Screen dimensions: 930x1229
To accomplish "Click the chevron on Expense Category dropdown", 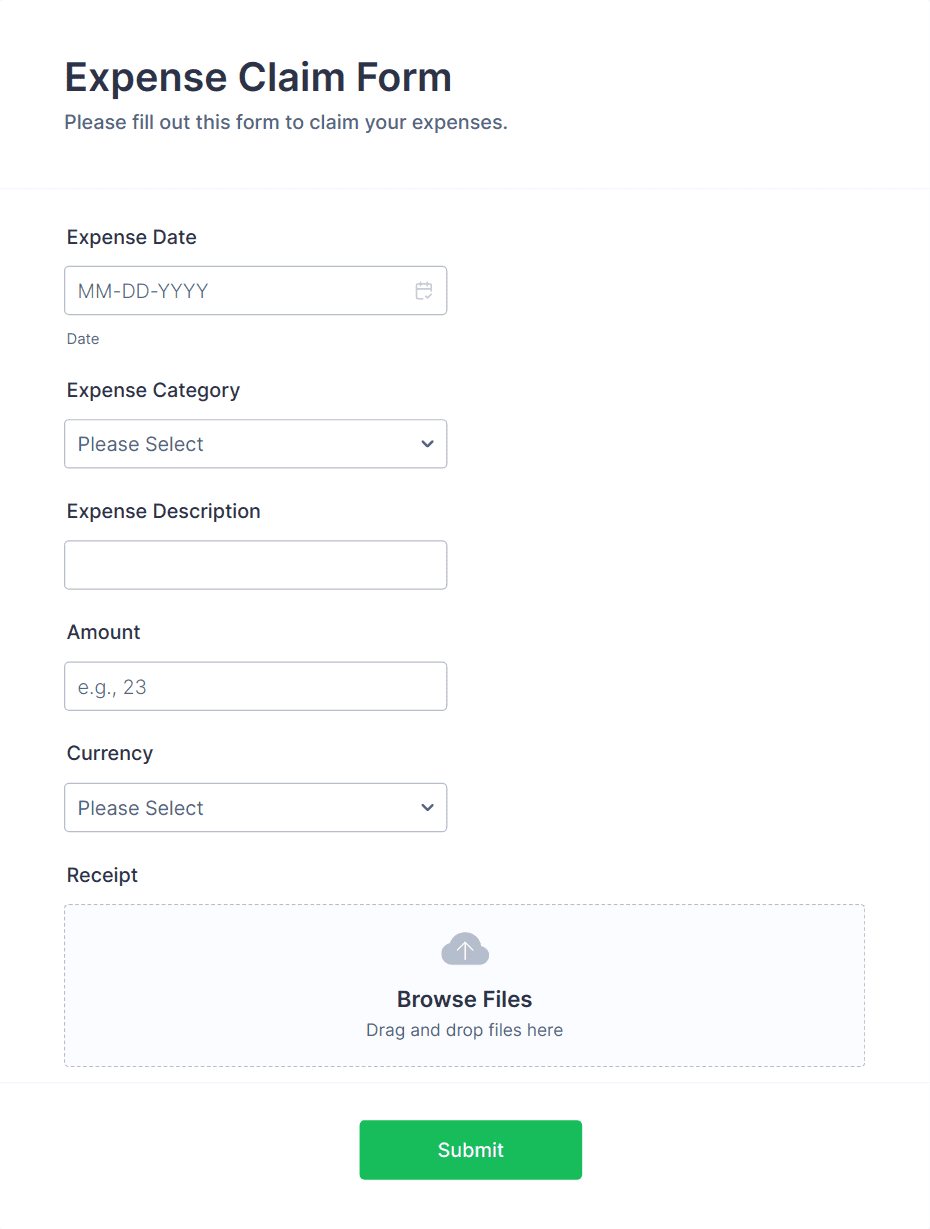I will pyautogui.click(x=427, y=443).
